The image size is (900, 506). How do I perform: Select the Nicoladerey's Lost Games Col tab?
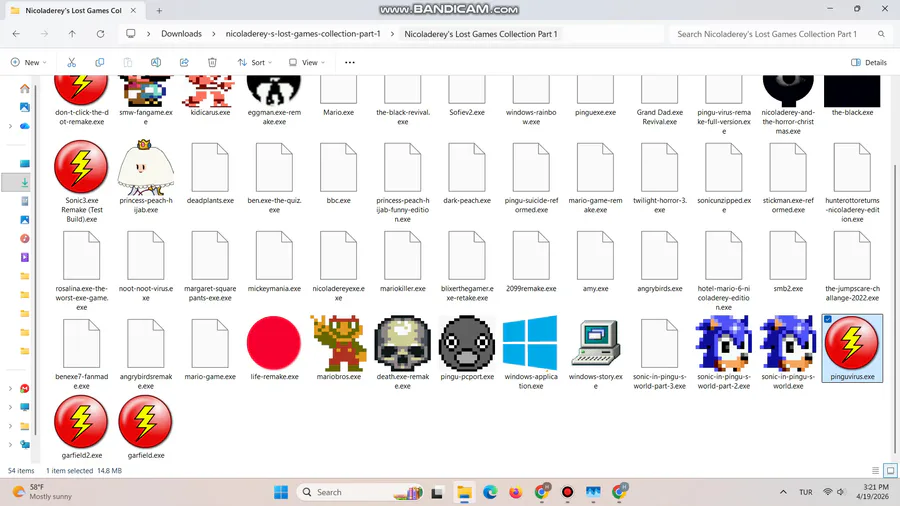(73, 10)
